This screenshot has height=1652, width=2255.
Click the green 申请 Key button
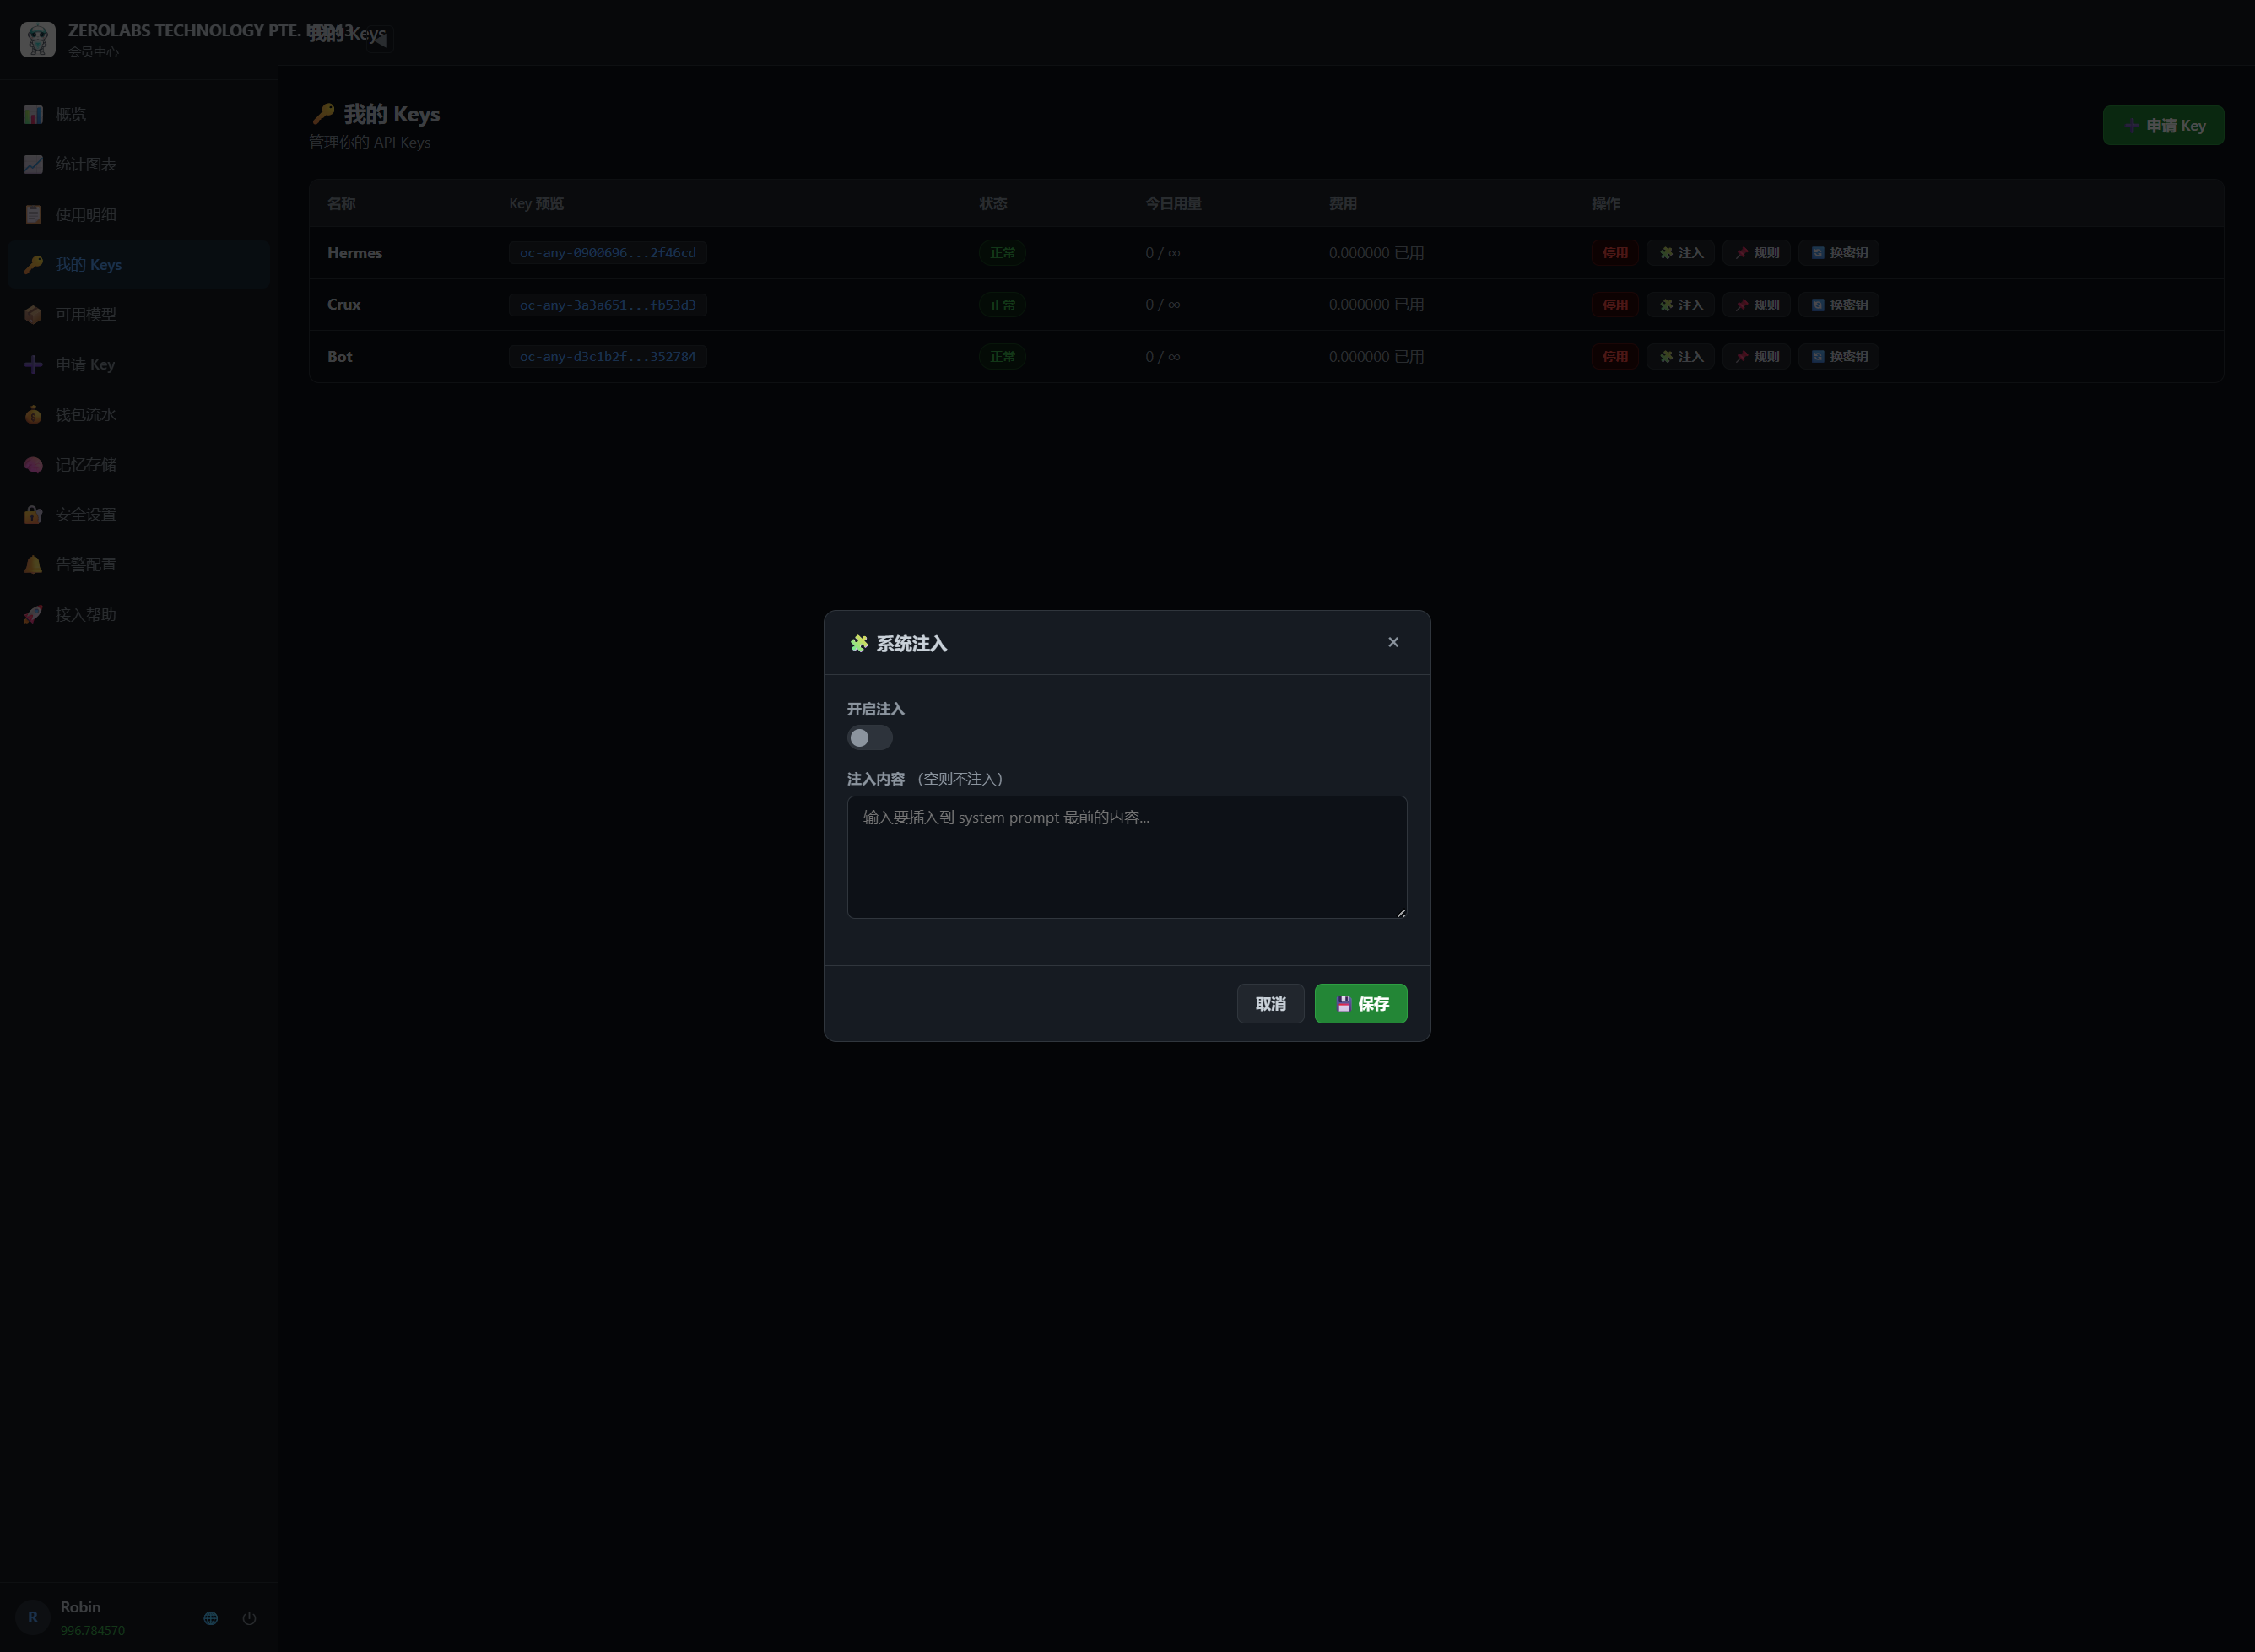coord(2163,125)
